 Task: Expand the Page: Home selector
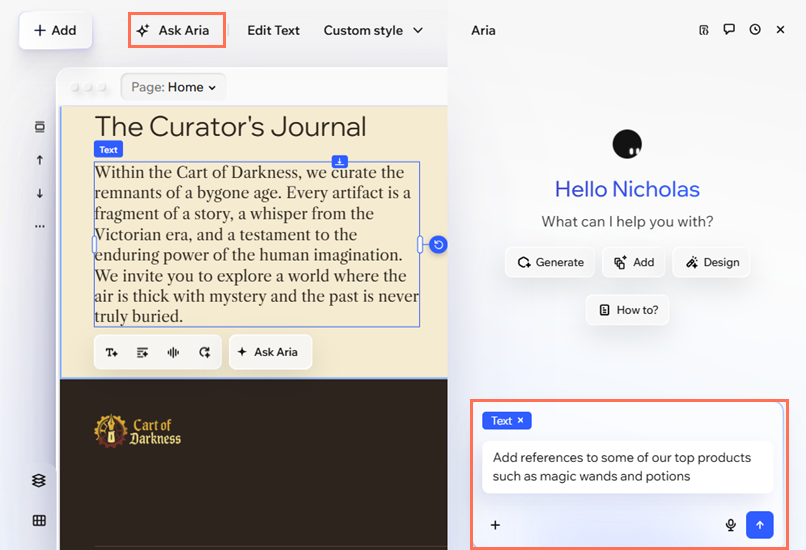(x=173, y=87)
